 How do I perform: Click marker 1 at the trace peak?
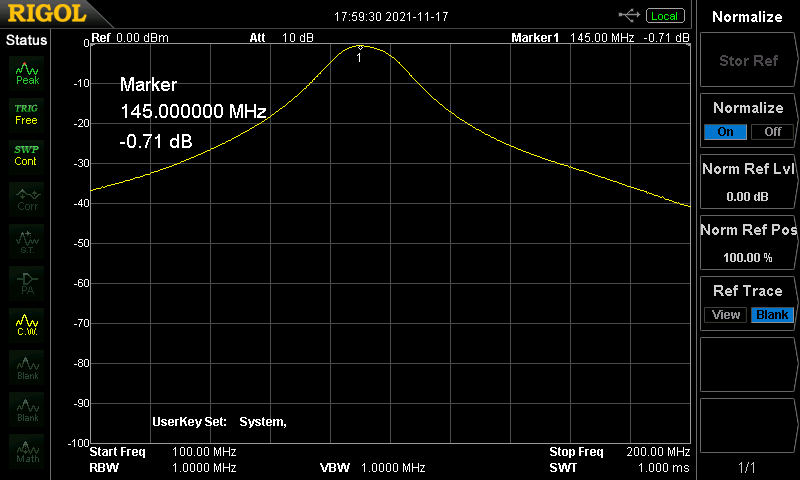[x=360, y=48]
